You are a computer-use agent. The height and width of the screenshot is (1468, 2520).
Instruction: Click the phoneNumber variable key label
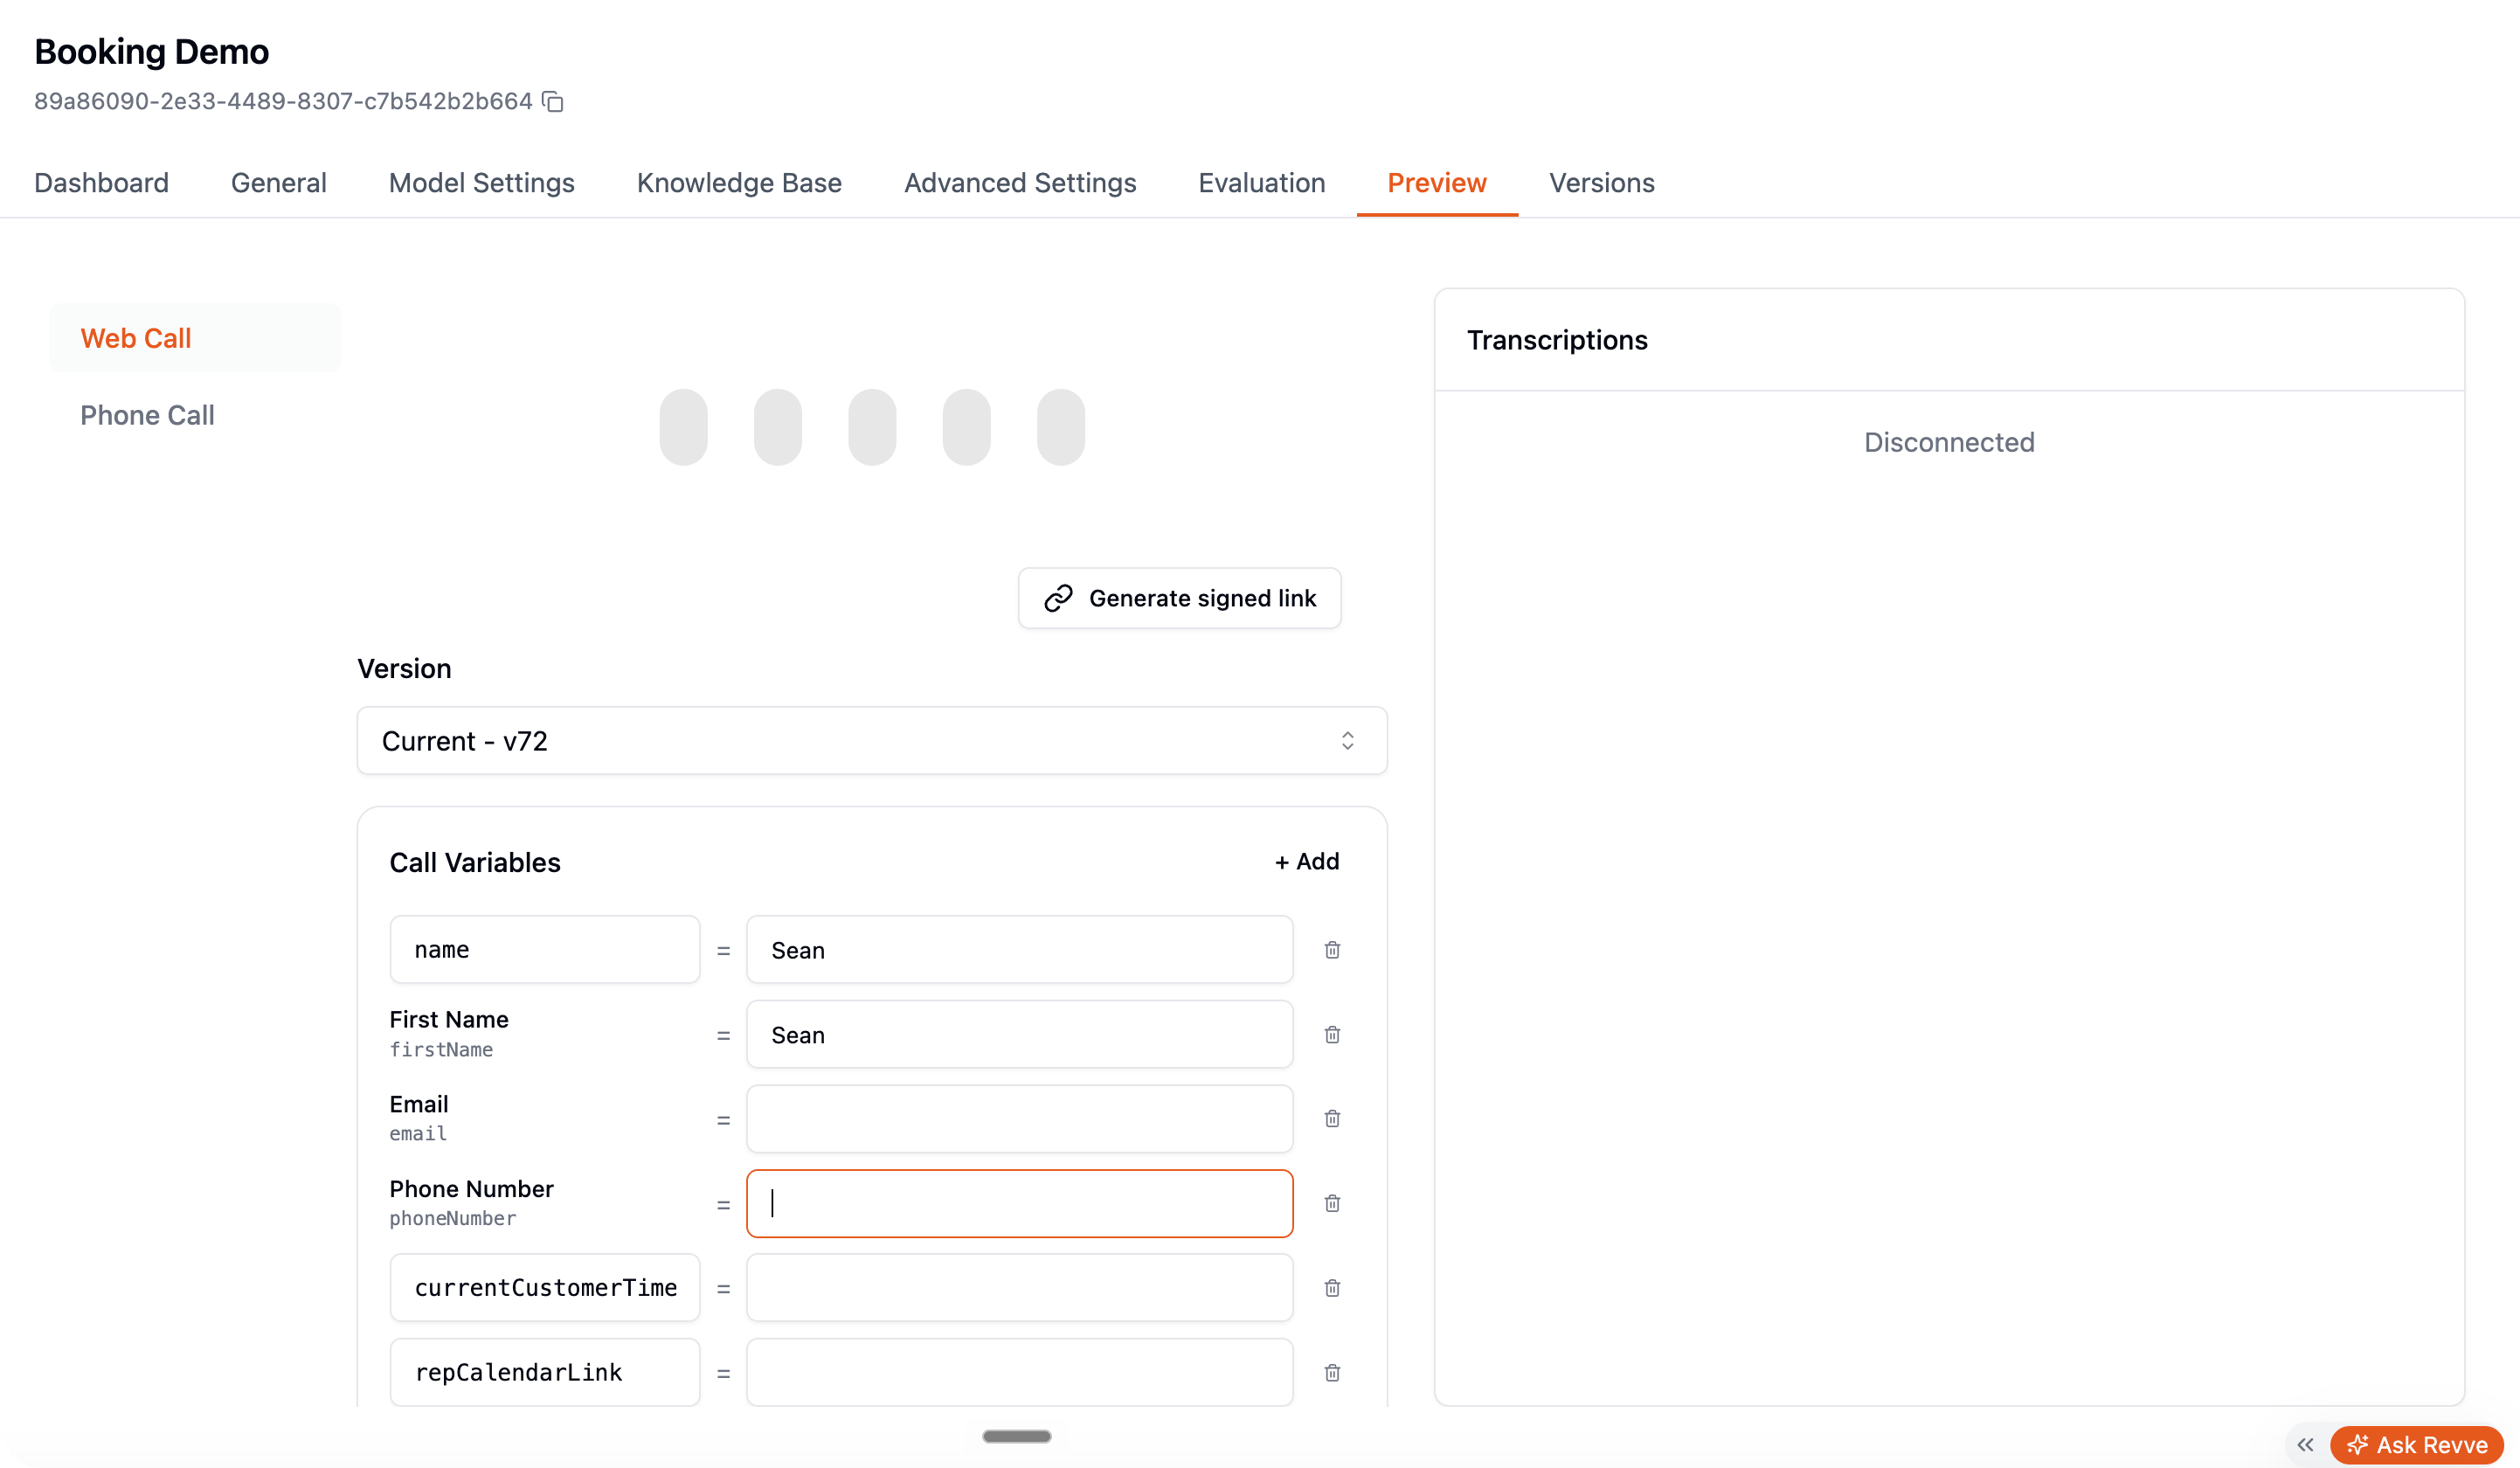[x=453, y=1218]
